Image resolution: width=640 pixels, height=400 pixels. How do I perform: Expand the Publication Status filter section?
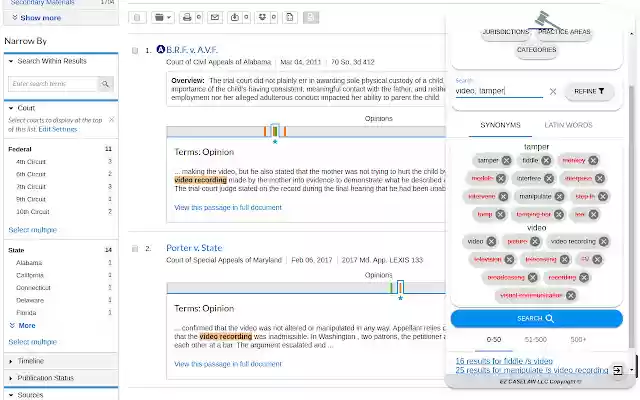click(11, 378)
